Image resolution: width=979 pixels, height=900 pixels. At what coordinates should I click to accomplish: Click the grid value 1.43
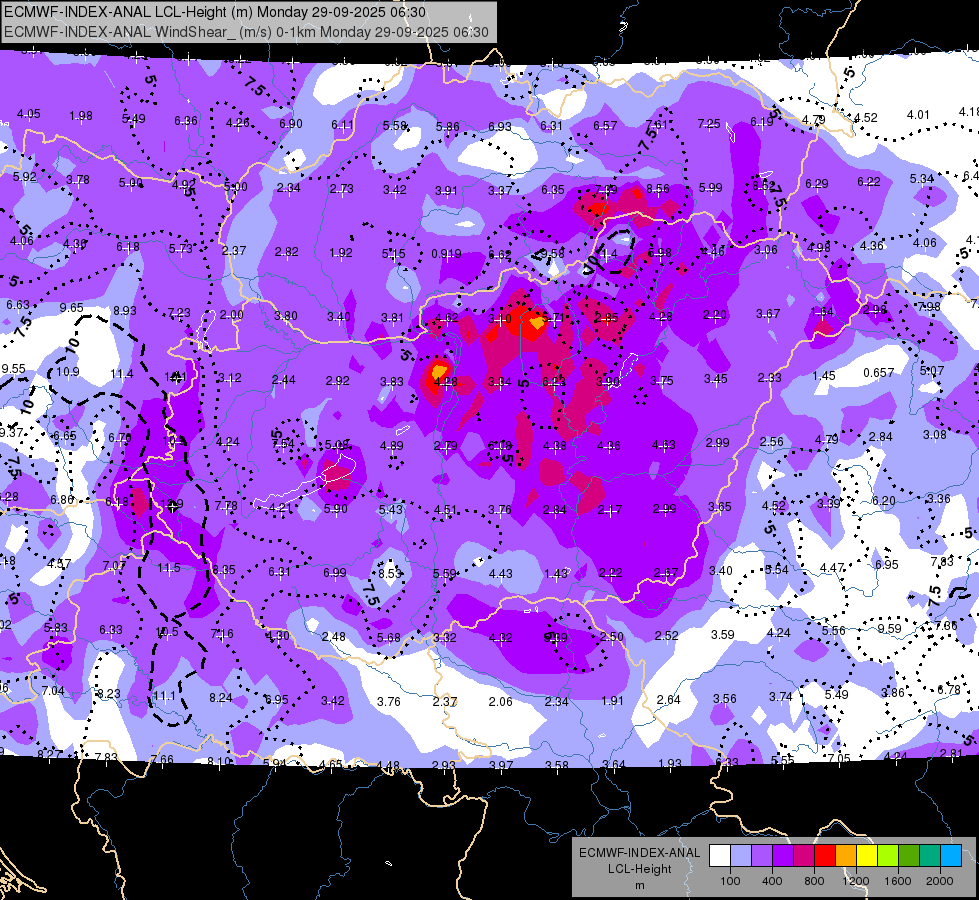(x=556, y=573)
